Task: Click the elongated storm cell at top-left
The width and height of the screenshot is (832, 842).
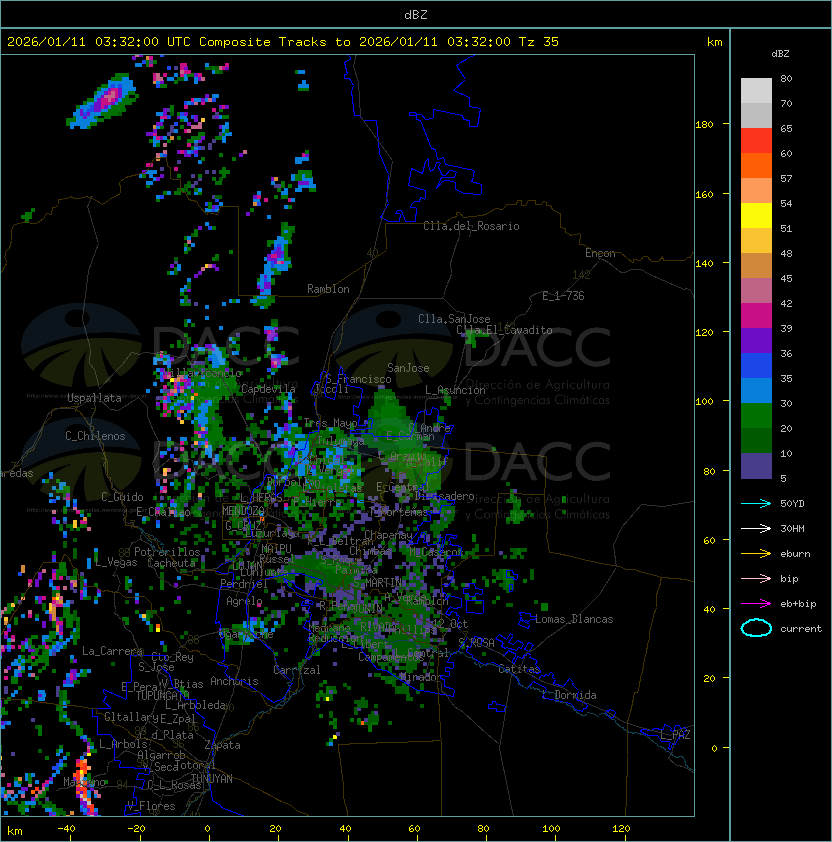Action: (x=102, y=101)
